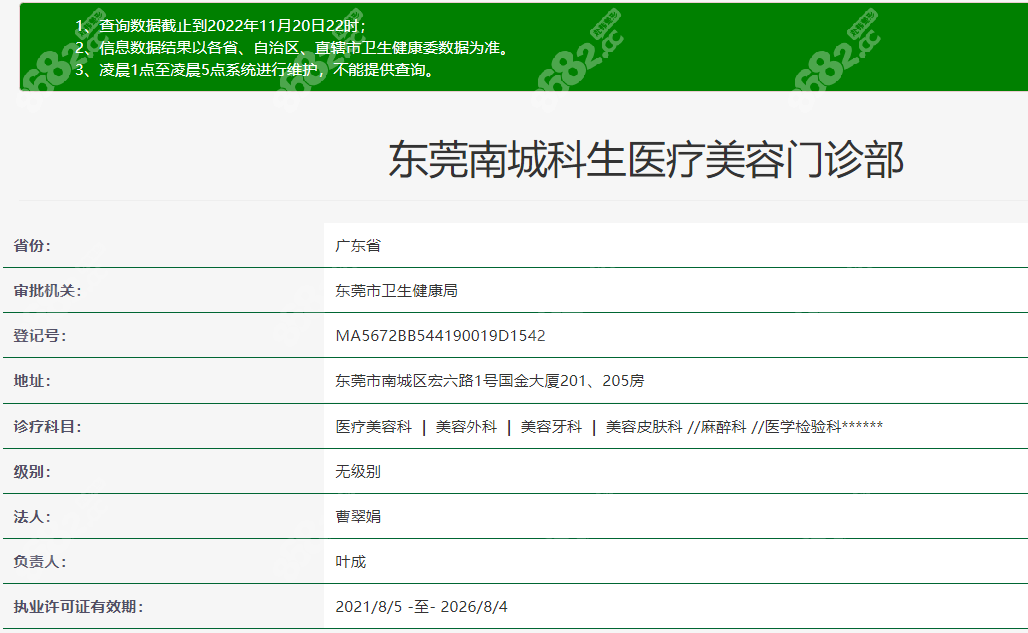Screen dimensions: 1028x633
Task: Click the 法人 label
Action: 32,517
